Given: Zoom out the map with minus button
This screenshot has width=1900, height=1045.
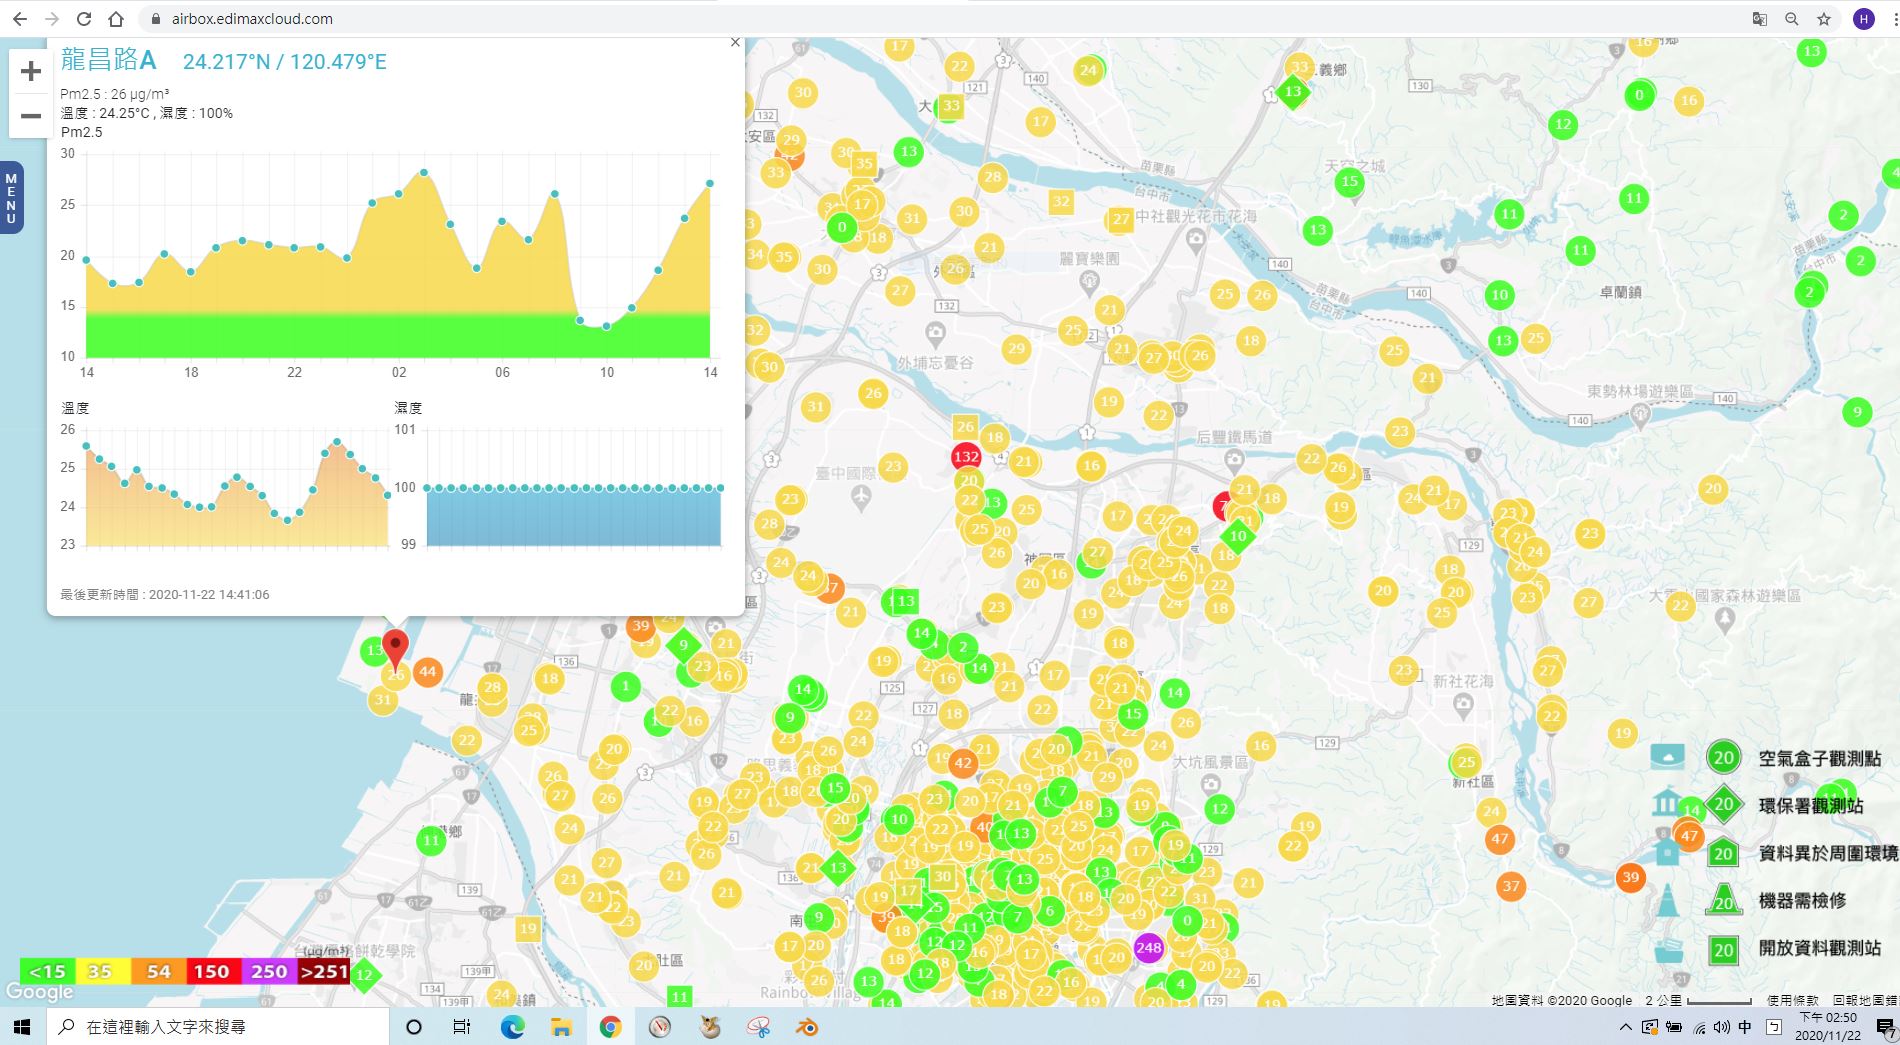Looking at the screenshot, I should click(x=31, y=115).
